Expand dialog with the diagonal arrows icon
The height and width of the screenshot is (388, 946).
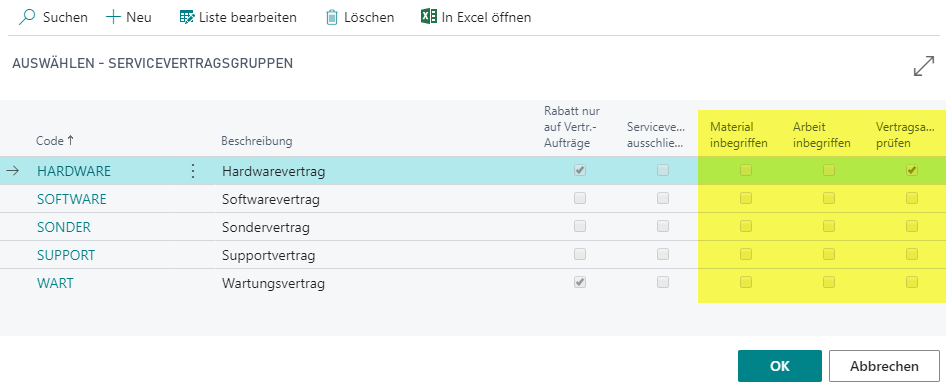pyautogui.click(x=924, y=65)
